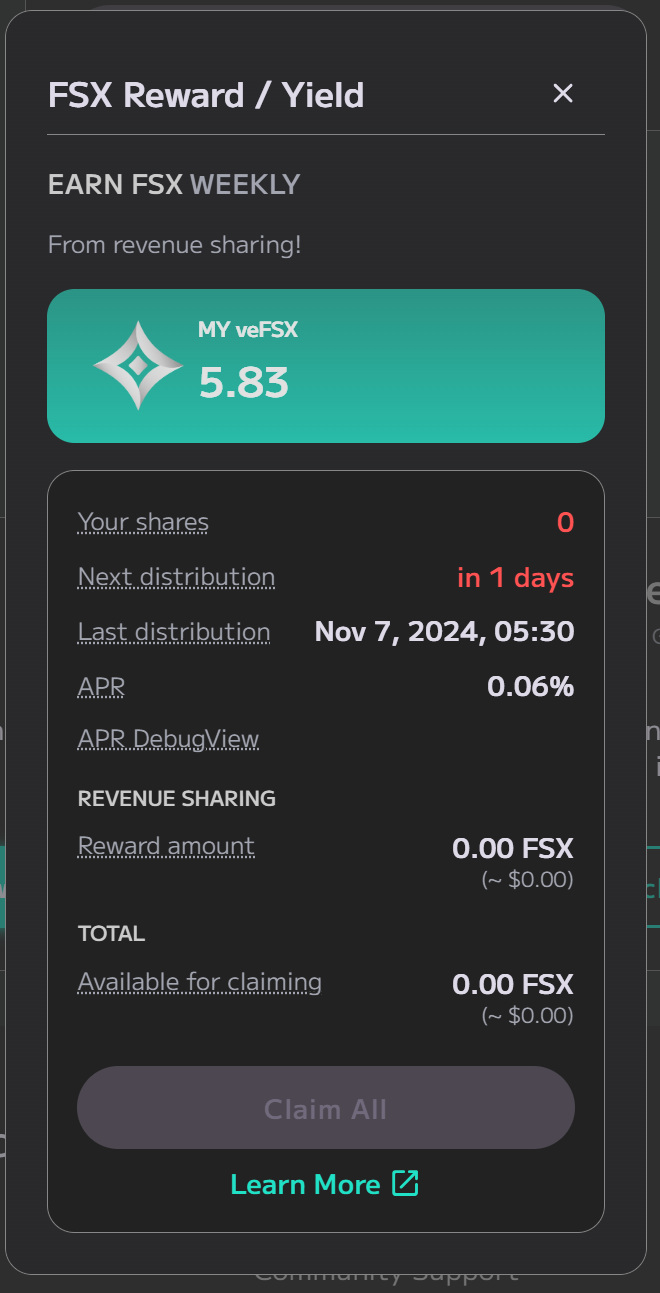Viewport: 660px width, 1293px height.
Task: Click the Nov 7, 2024, 05:30 date
Action: 444,632
